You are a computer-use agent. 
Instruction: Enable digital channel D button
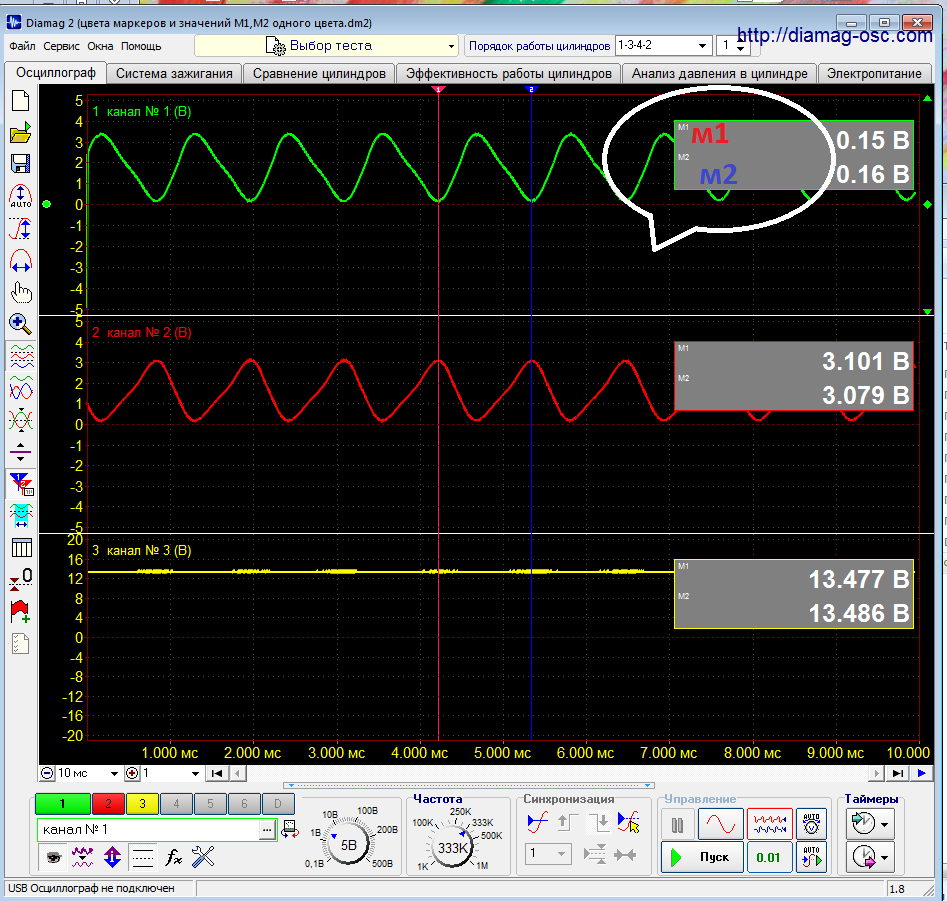pyautogui.click(x=278, y=804)
